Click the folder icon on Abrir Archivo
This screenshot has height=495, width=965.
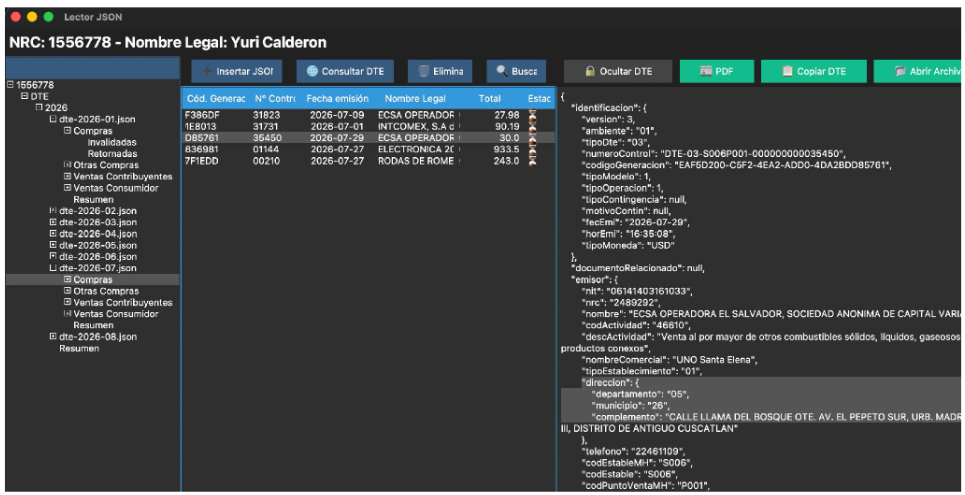coord(900,71)
